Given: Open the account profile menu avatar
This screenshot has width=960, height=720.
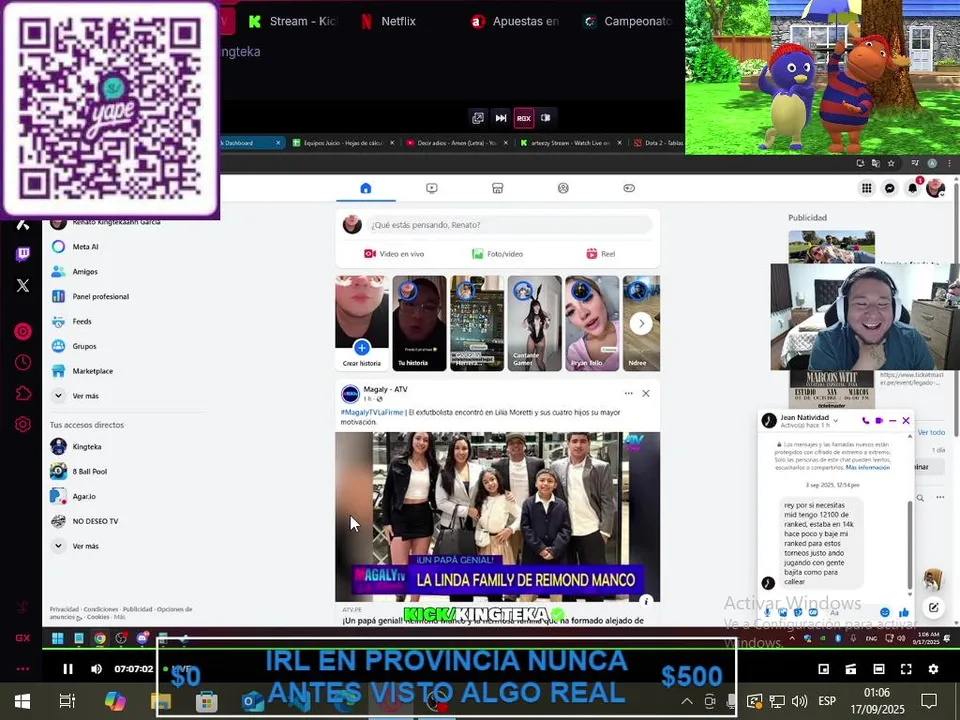Looking at the screenshot, I should click(x=936, y=188).
